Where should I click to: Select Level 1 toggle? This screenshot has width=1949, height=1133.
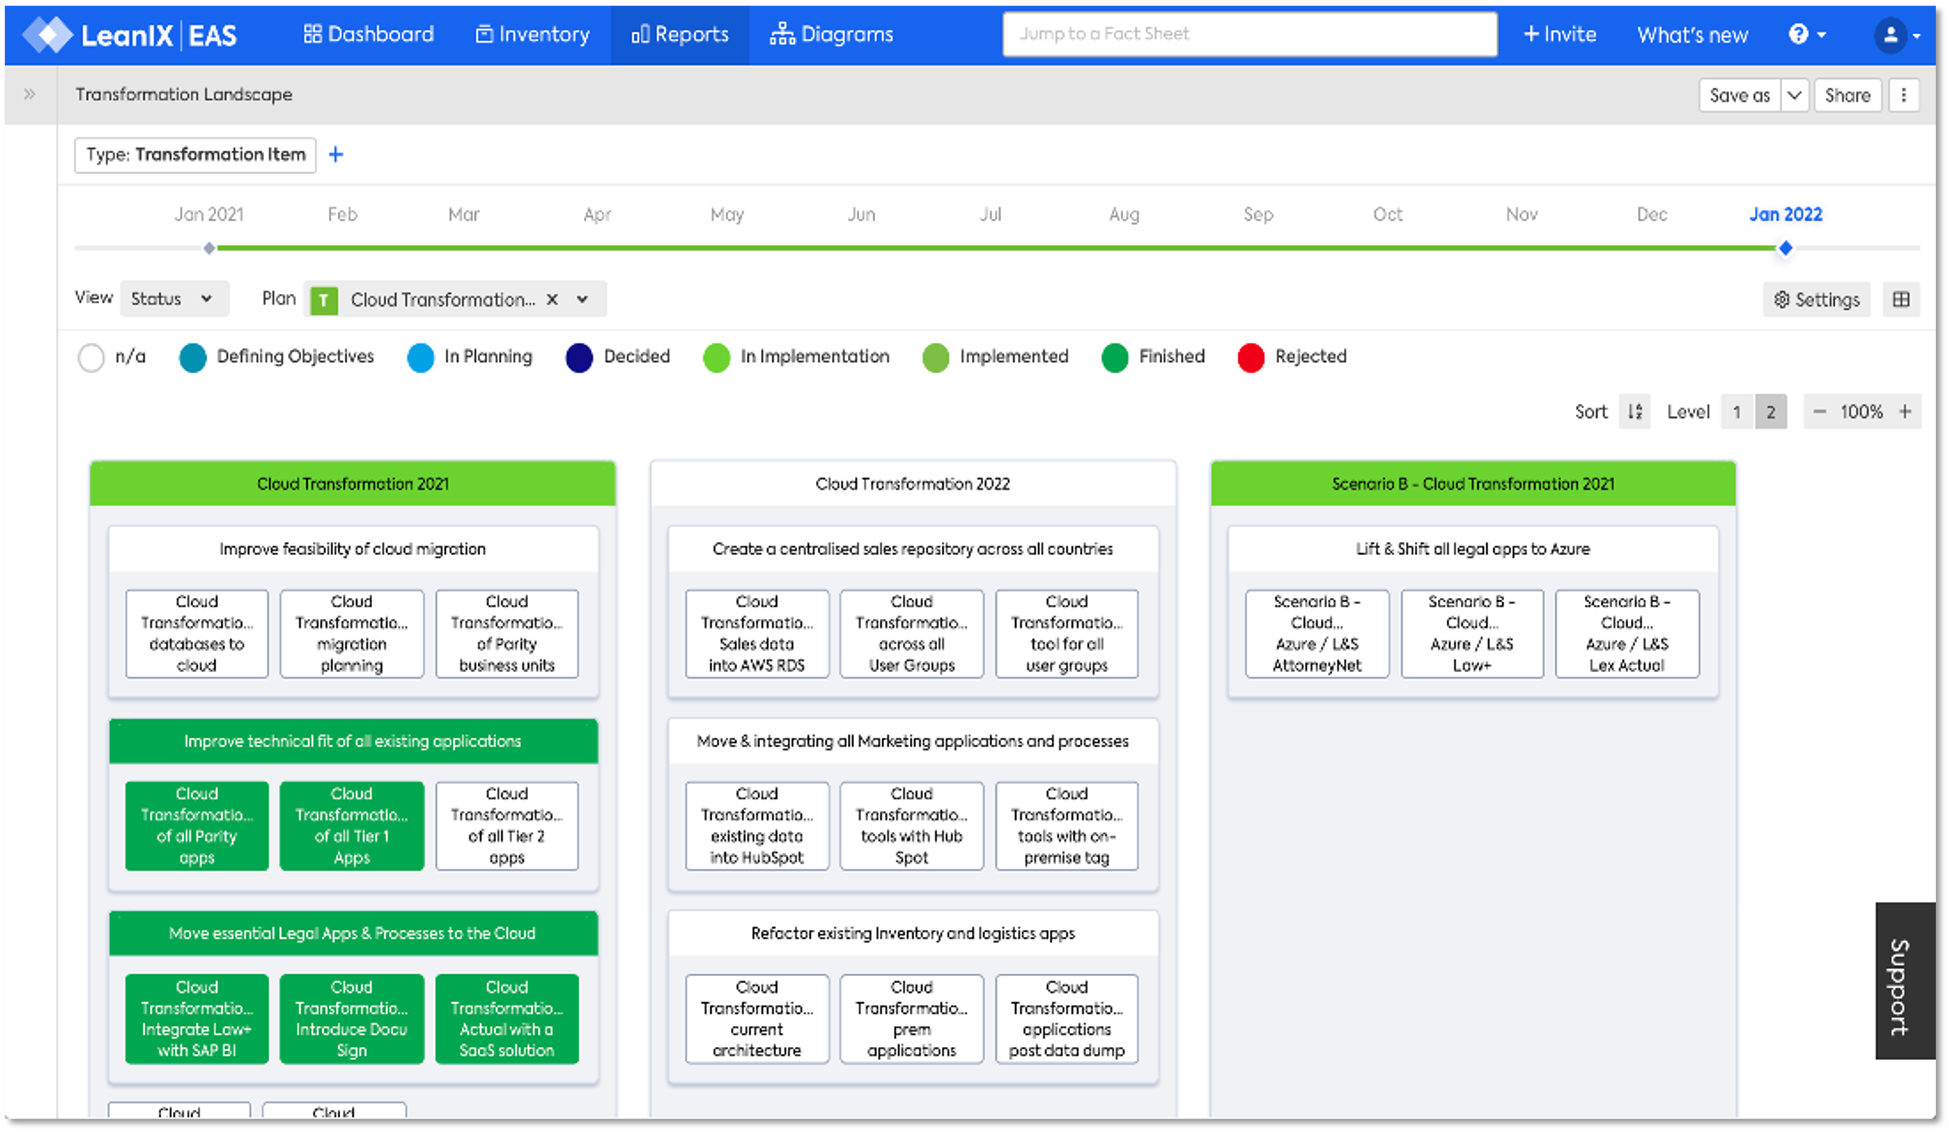coord(1737,412)
